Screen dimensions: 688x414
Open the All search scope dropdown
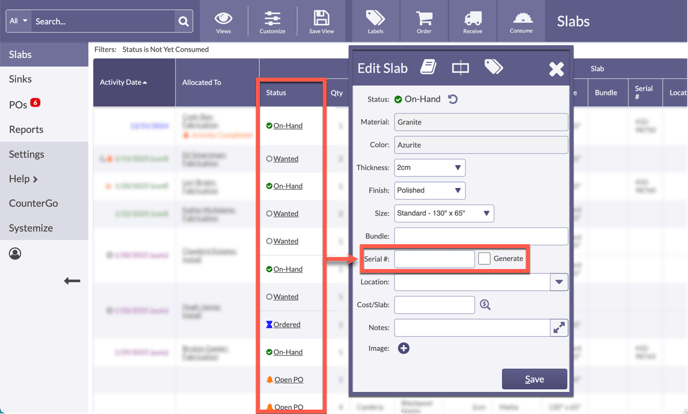18,21
